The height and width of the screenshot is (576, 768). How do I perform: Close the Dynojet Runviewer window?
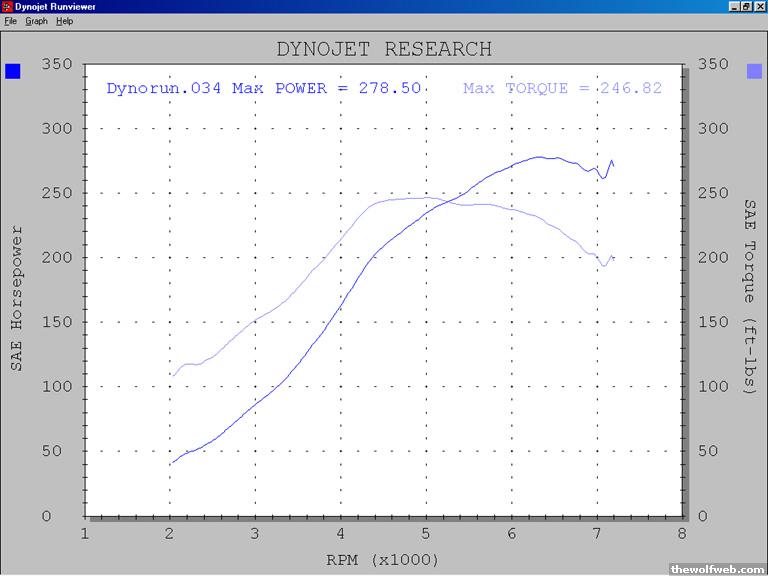point(759,7)
